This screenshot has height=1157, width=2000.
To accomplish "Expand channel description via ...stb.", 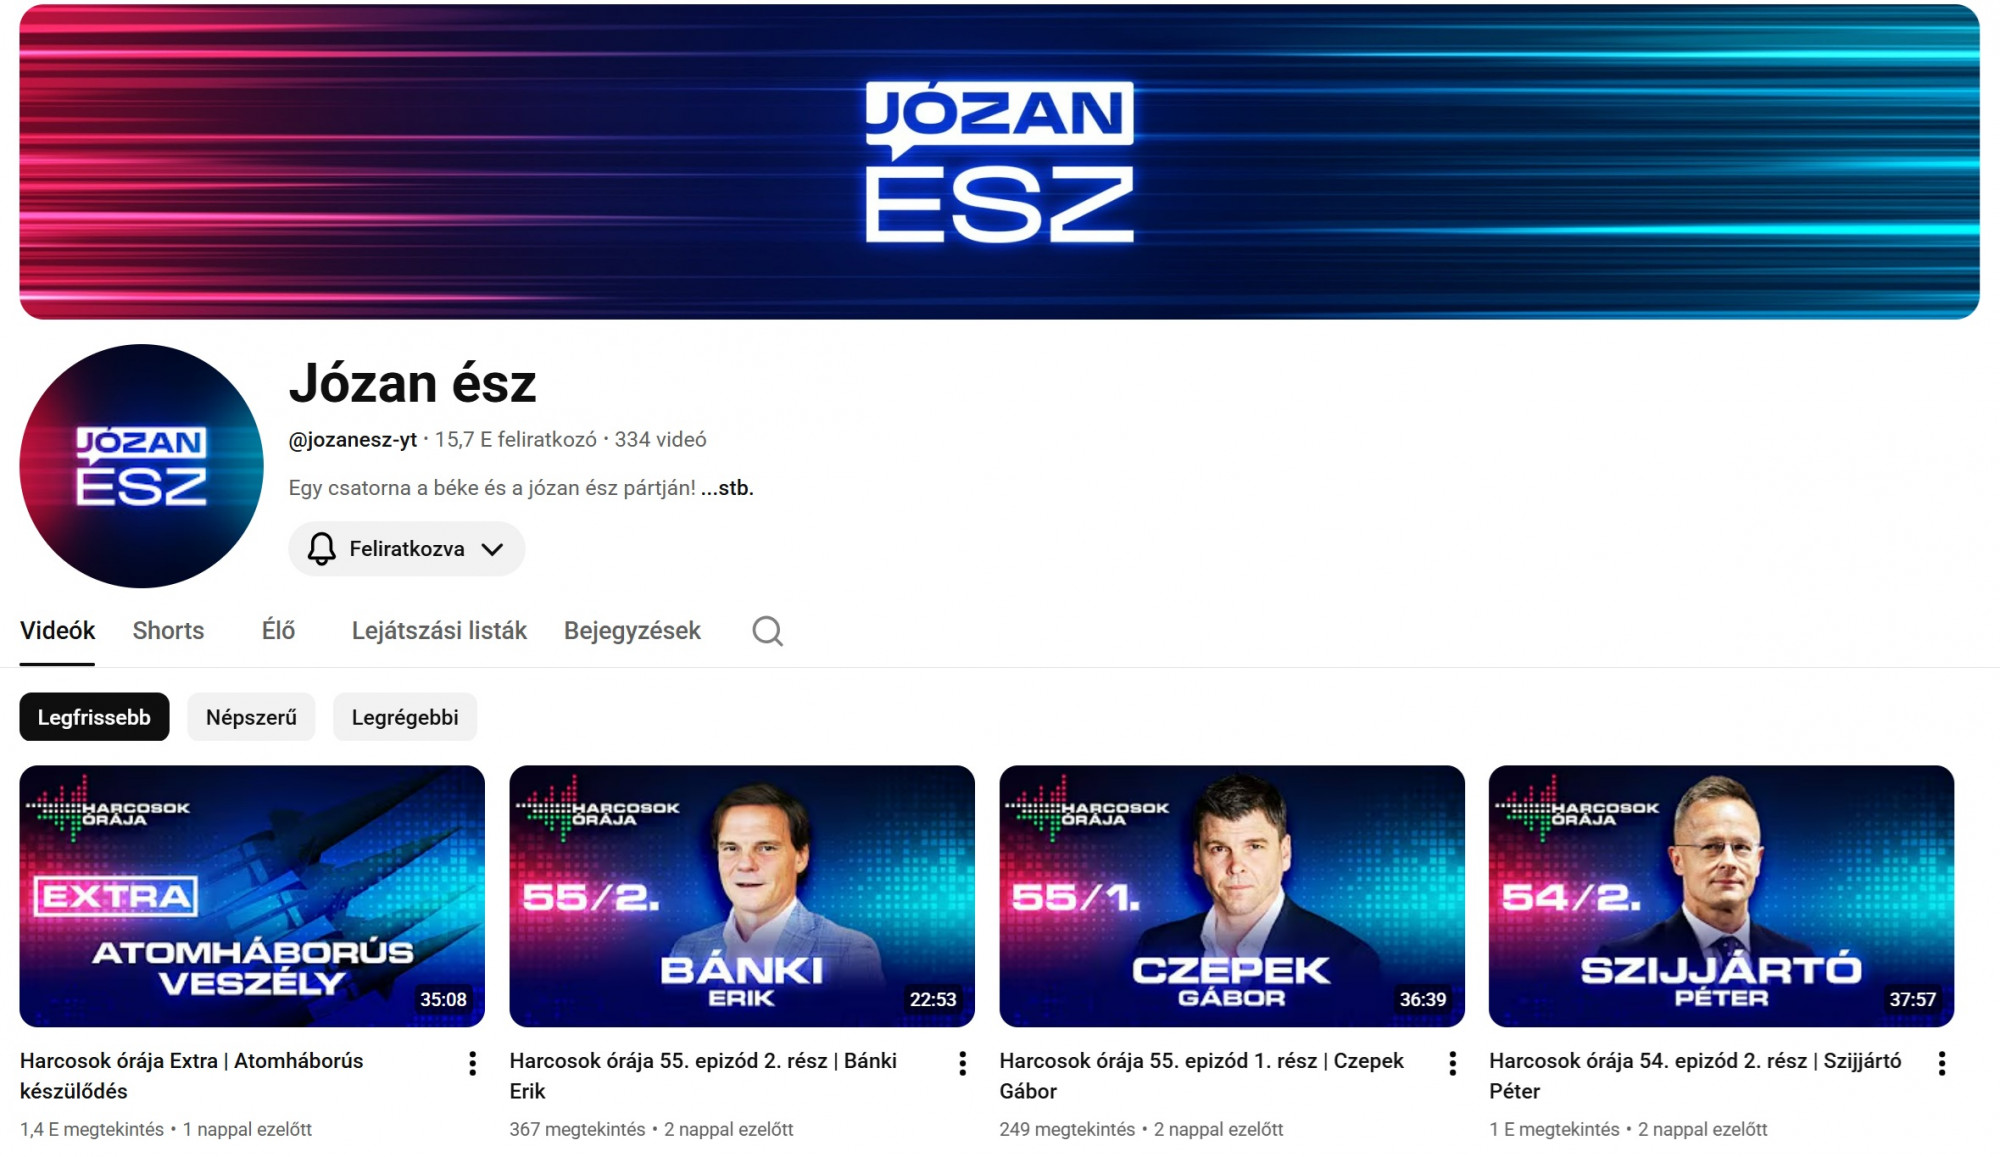I will coord(727,488).
